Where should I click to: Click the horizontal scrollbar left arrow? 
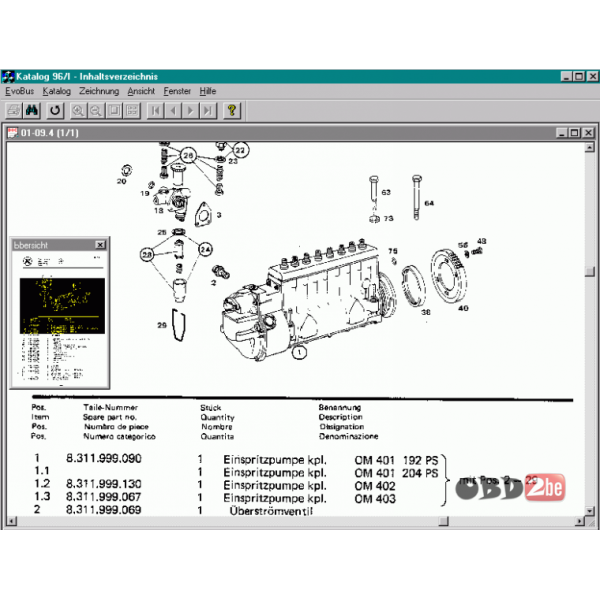pyautogui.click(x=12, y=521)
